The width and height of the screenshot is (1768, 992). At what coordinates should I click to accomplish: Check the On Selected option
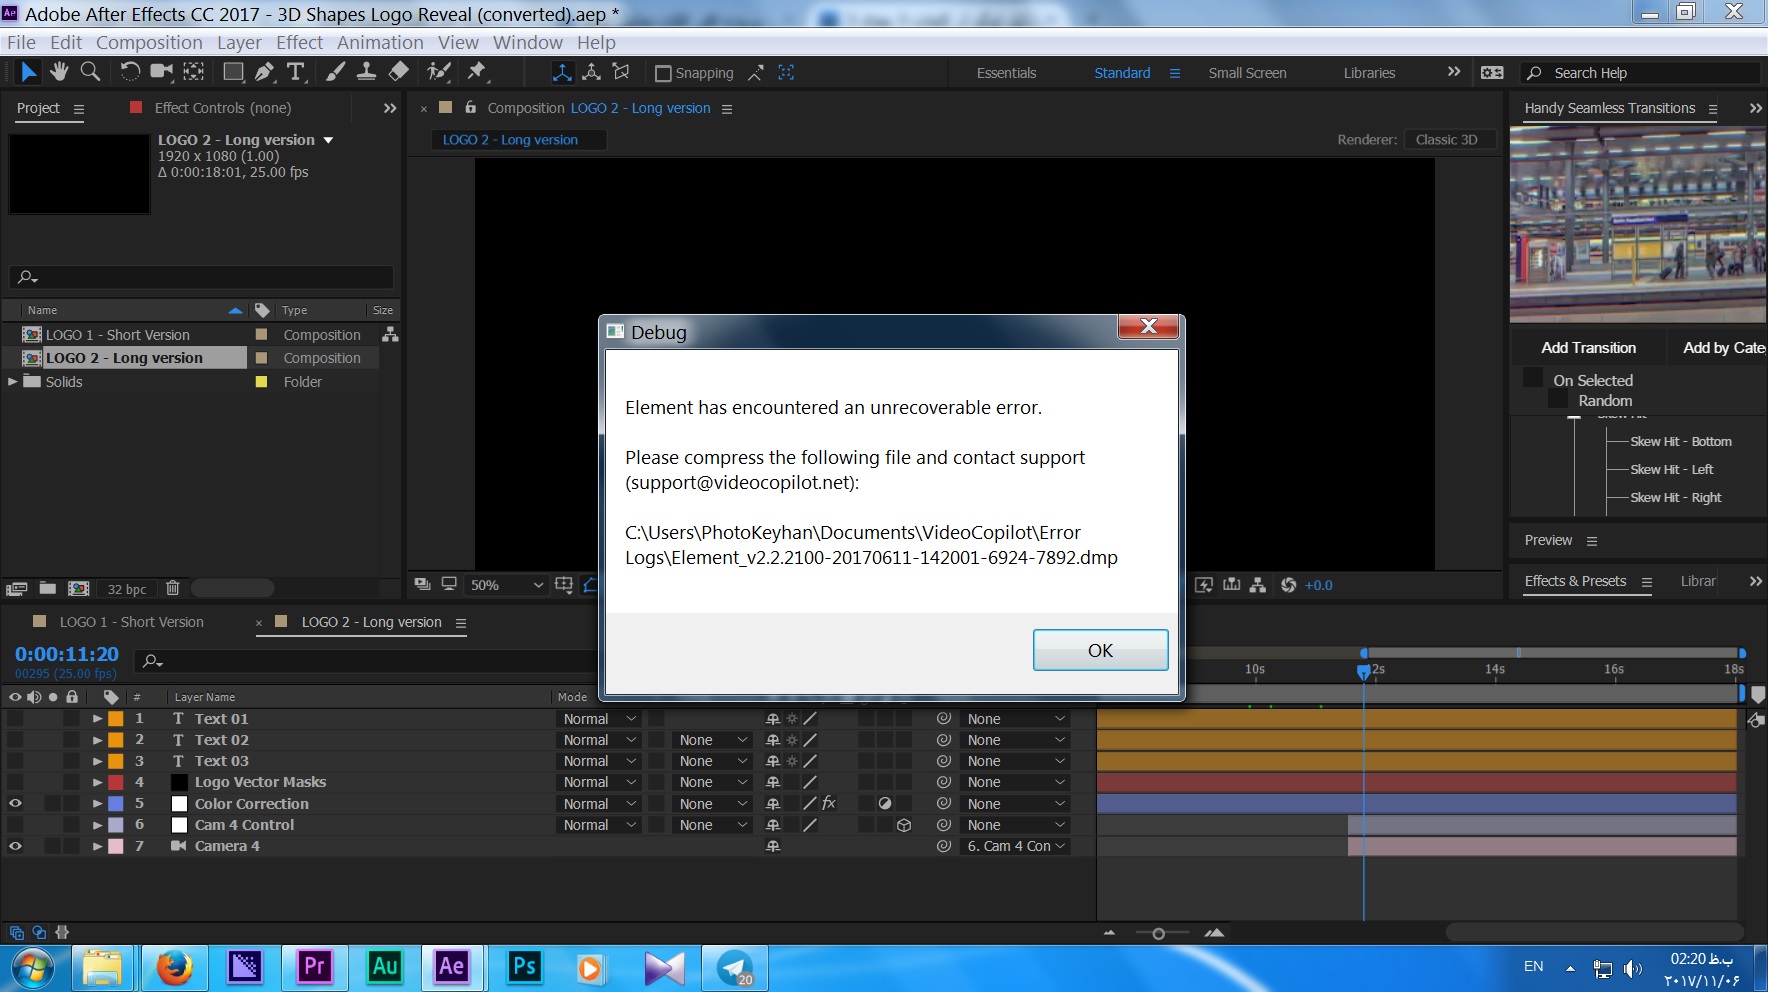click(1532, 378)
